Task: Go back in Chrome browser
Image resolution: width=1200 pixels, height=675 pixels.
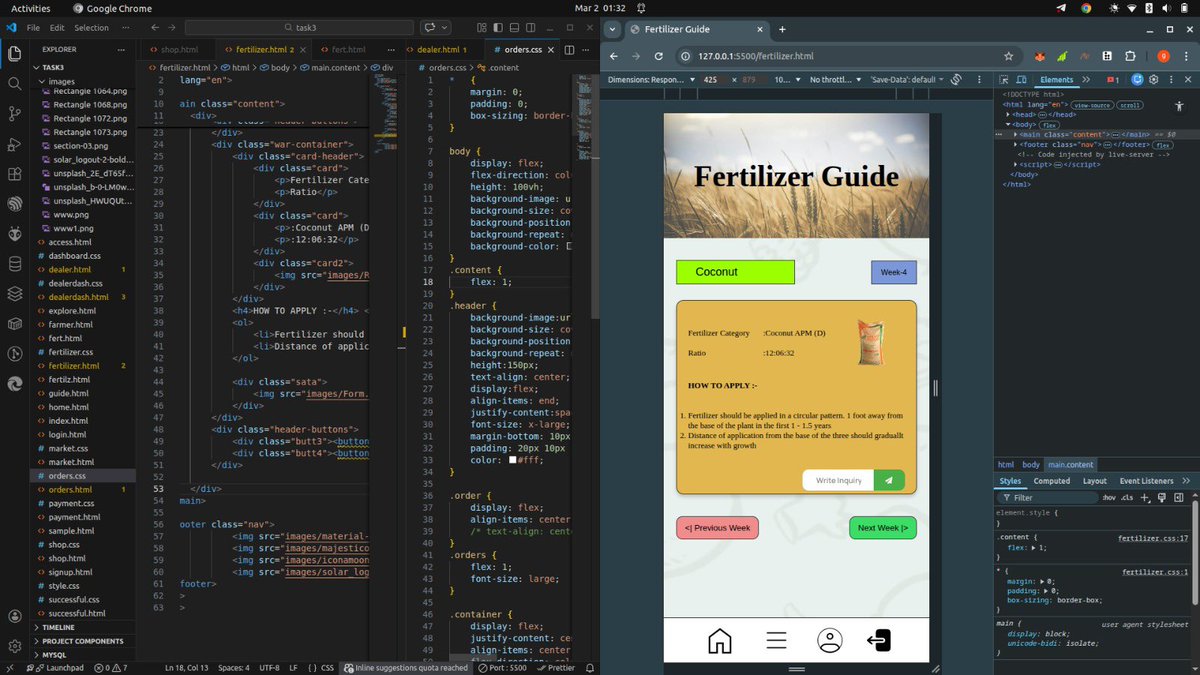Action: [x=613, y=57]
